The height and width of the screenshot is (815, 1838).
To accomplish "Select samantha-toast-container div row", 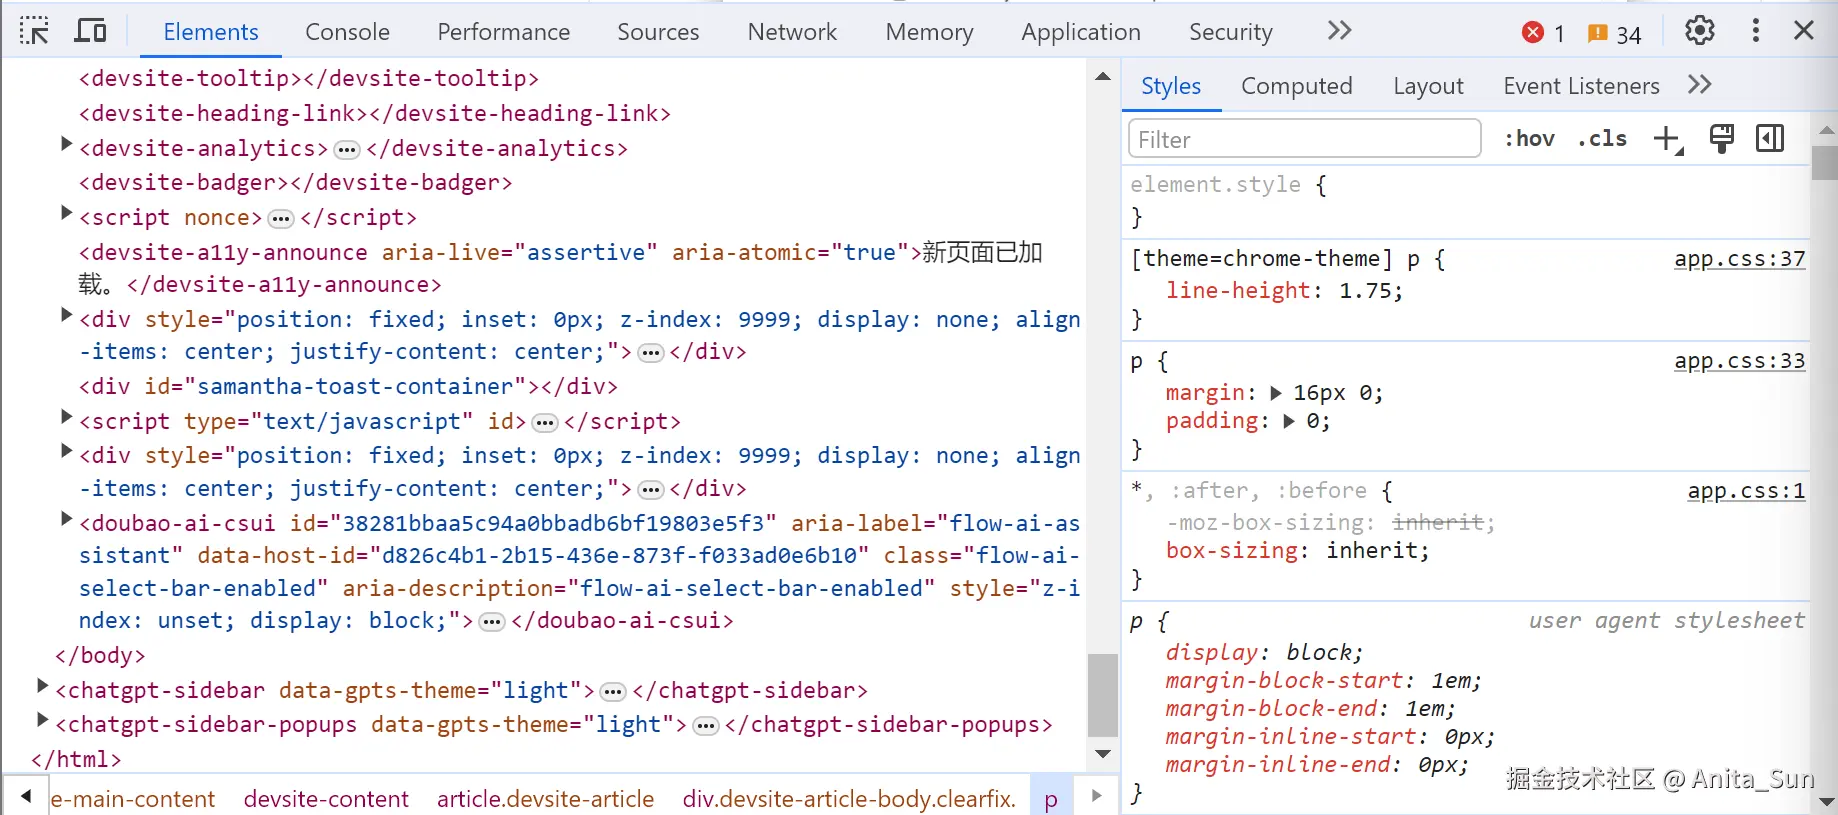I will [349, 386].
